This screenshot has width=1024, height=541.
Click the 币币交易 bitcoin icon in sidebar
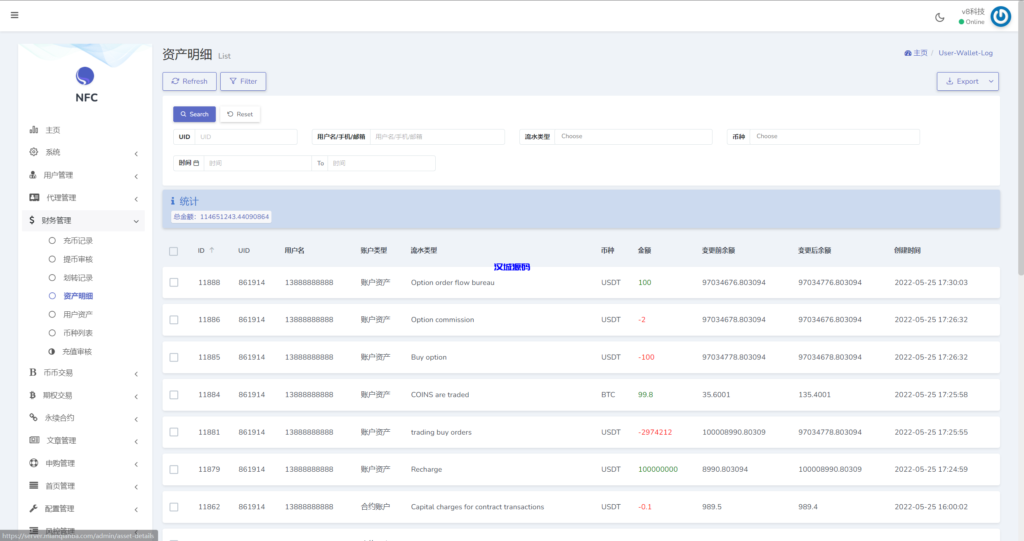(34, 372)
